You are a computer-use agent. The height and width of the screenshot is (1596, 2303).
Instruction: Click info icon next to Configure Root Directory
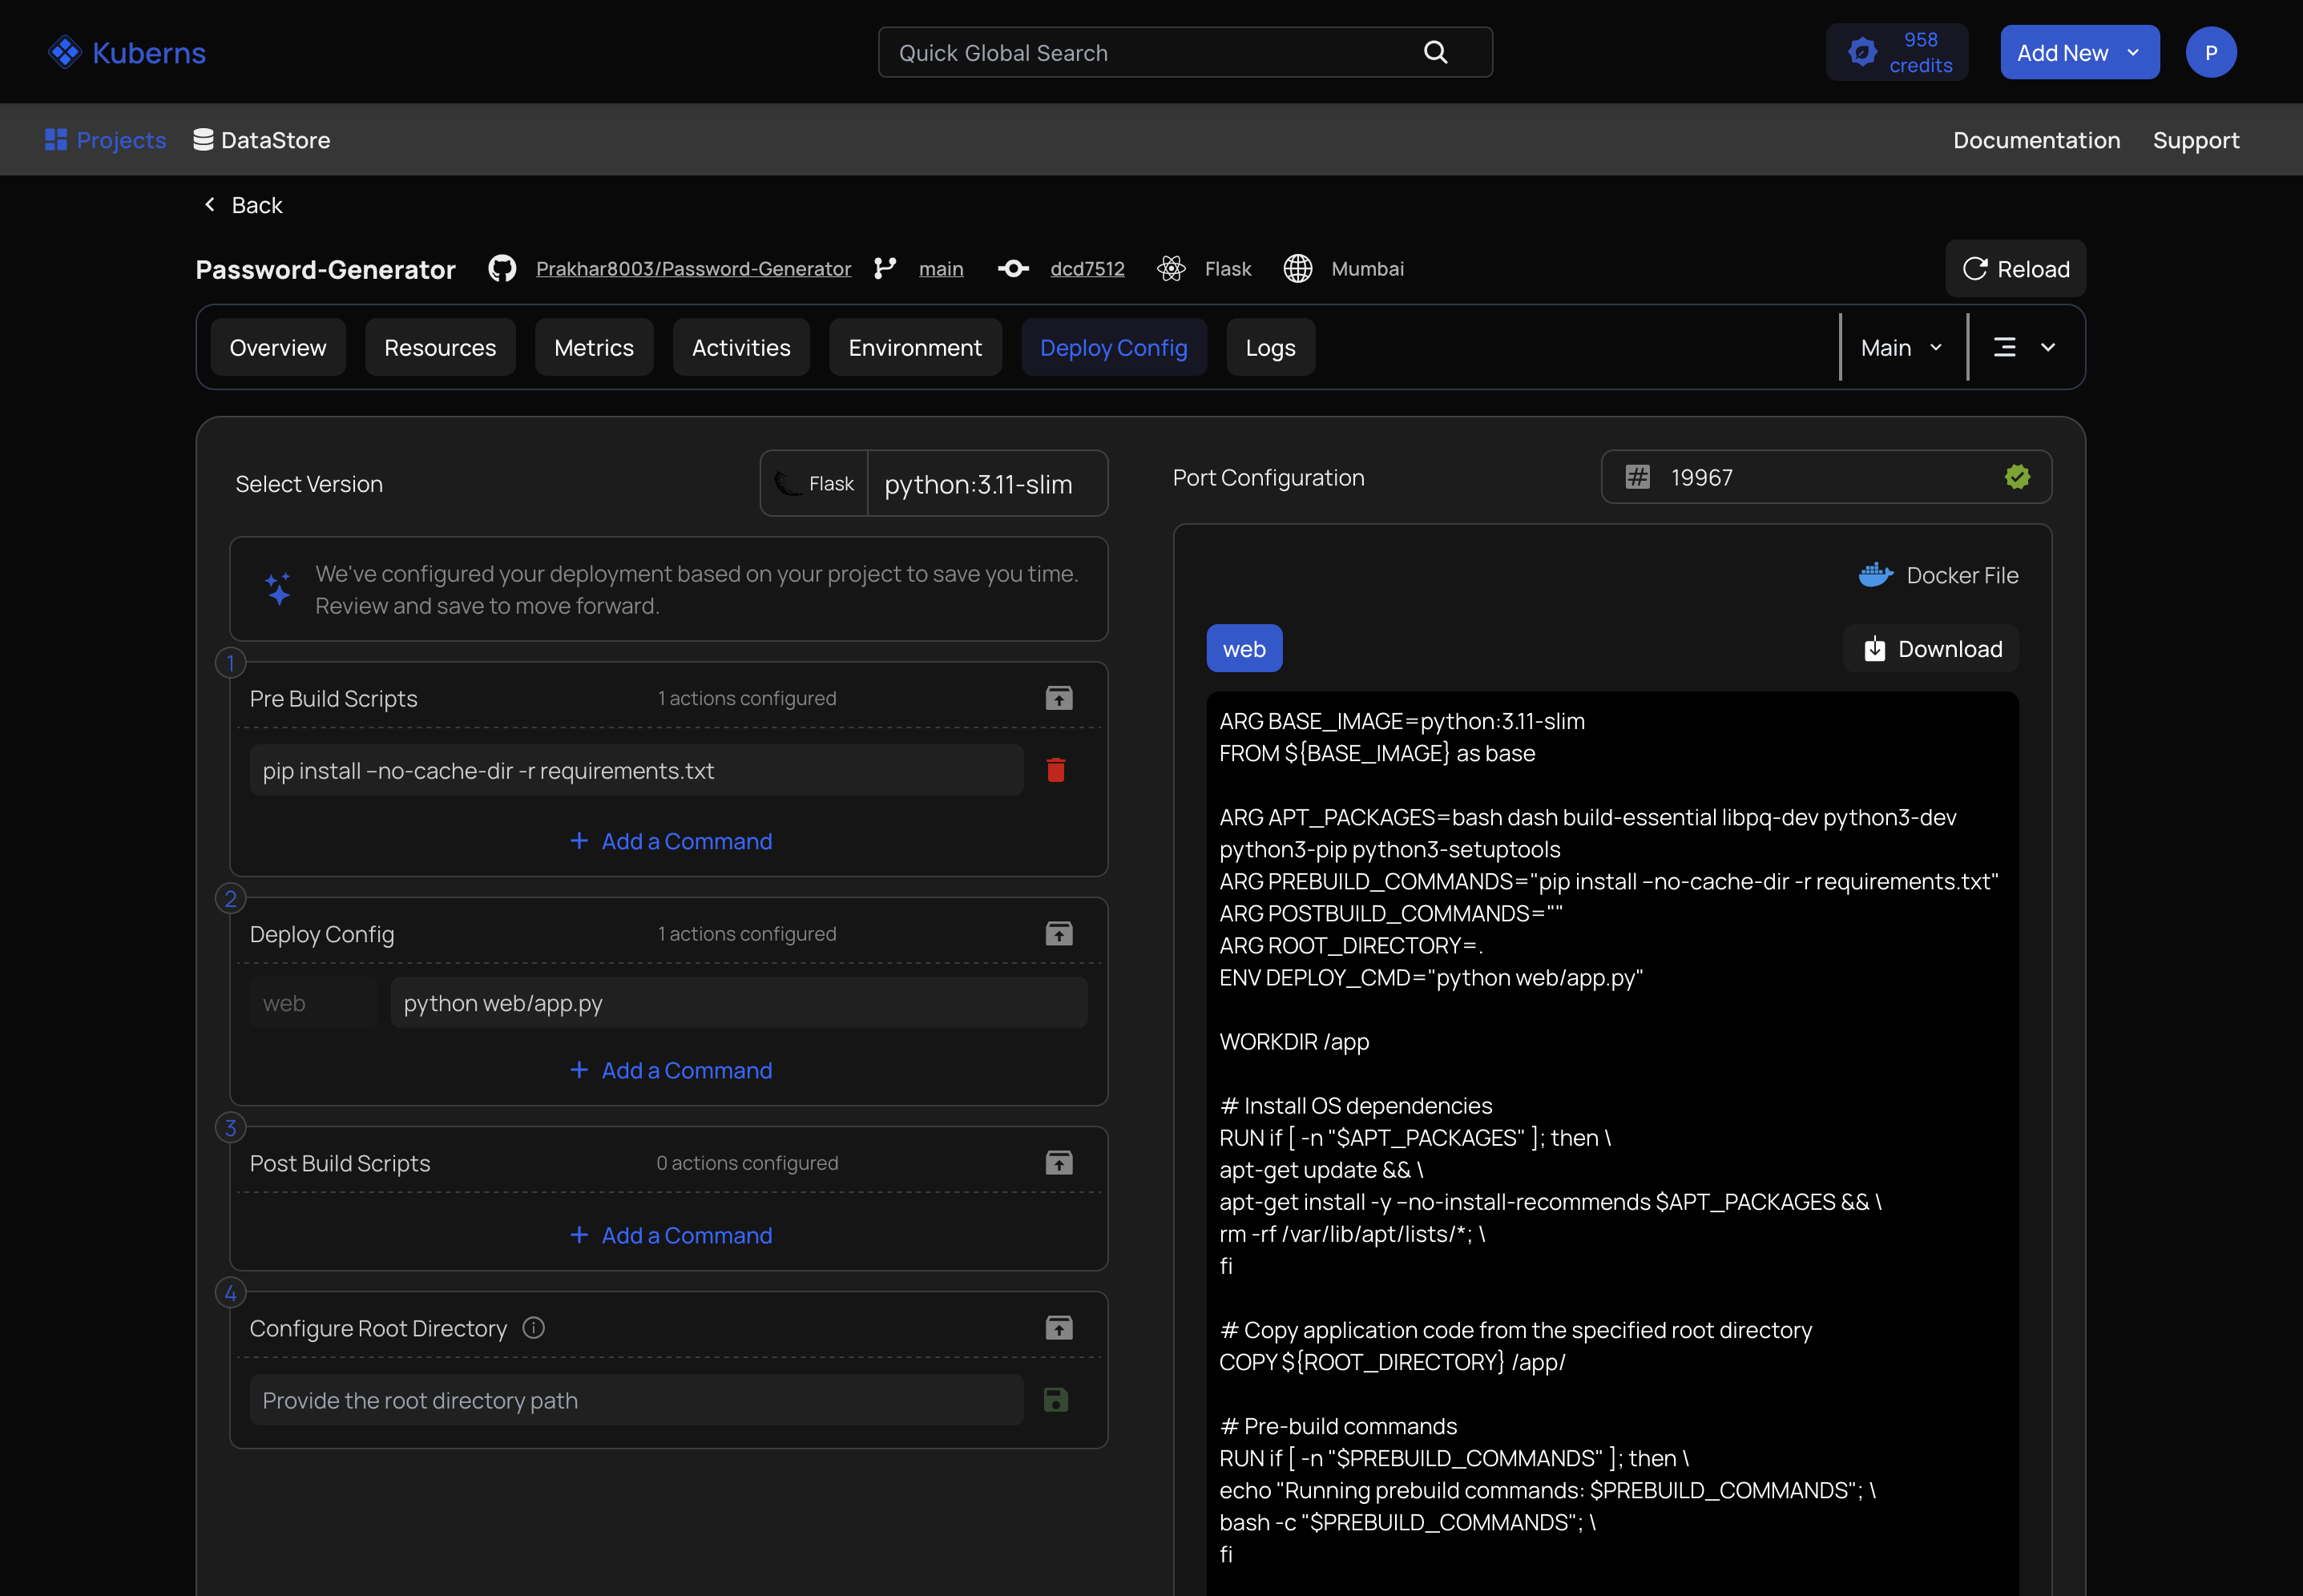(534, 1328)
